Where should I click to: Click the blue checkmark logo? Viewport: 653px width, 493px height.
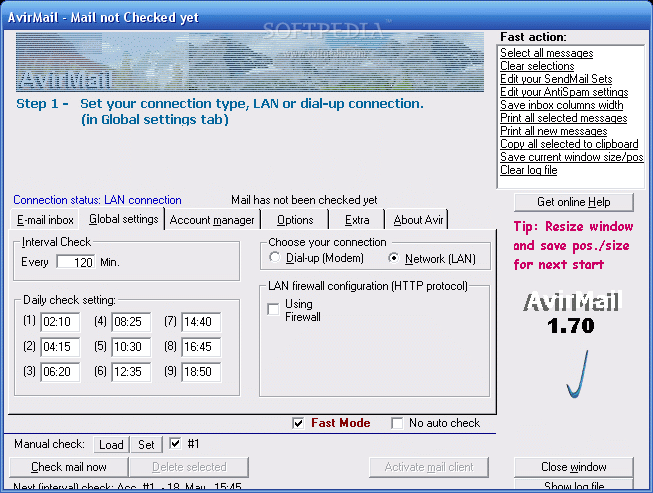click(x=577, y=374)
